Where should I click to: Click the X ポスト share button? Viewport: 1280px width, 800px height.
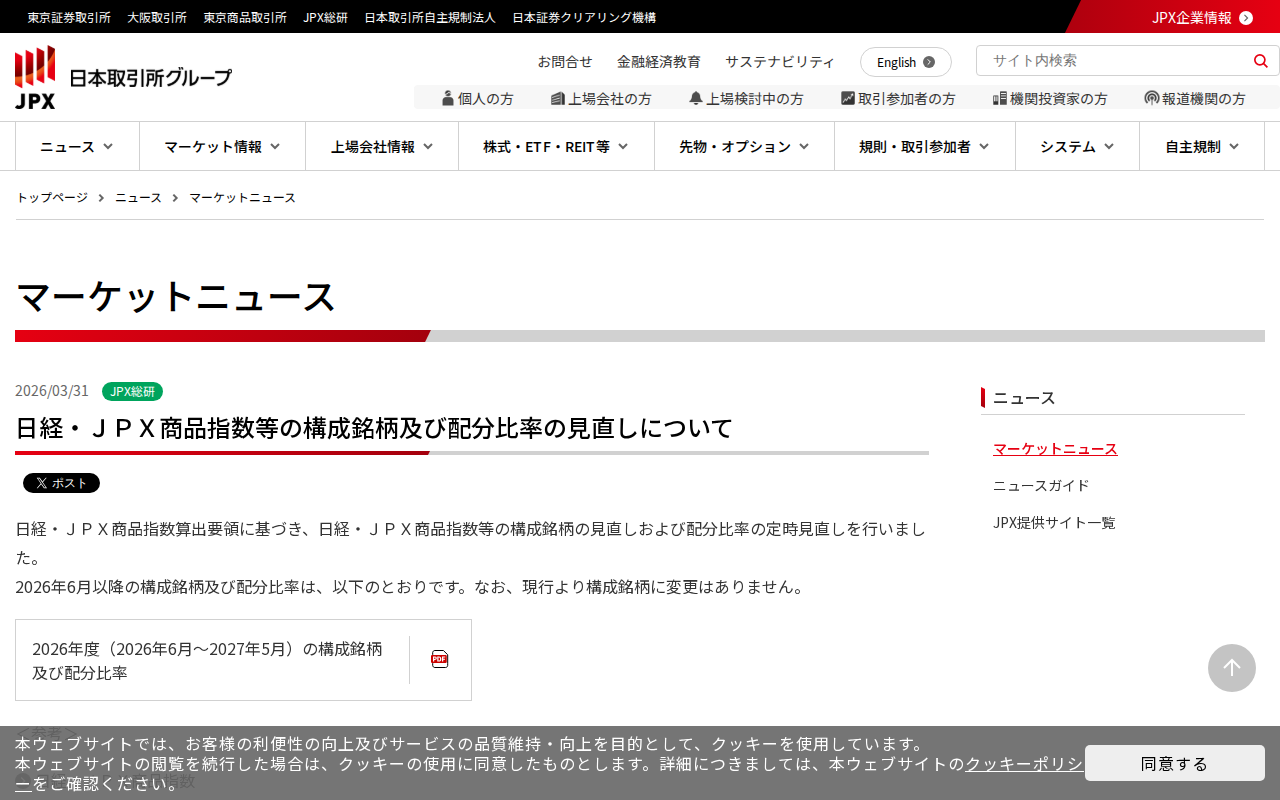(x=61, y=483)
